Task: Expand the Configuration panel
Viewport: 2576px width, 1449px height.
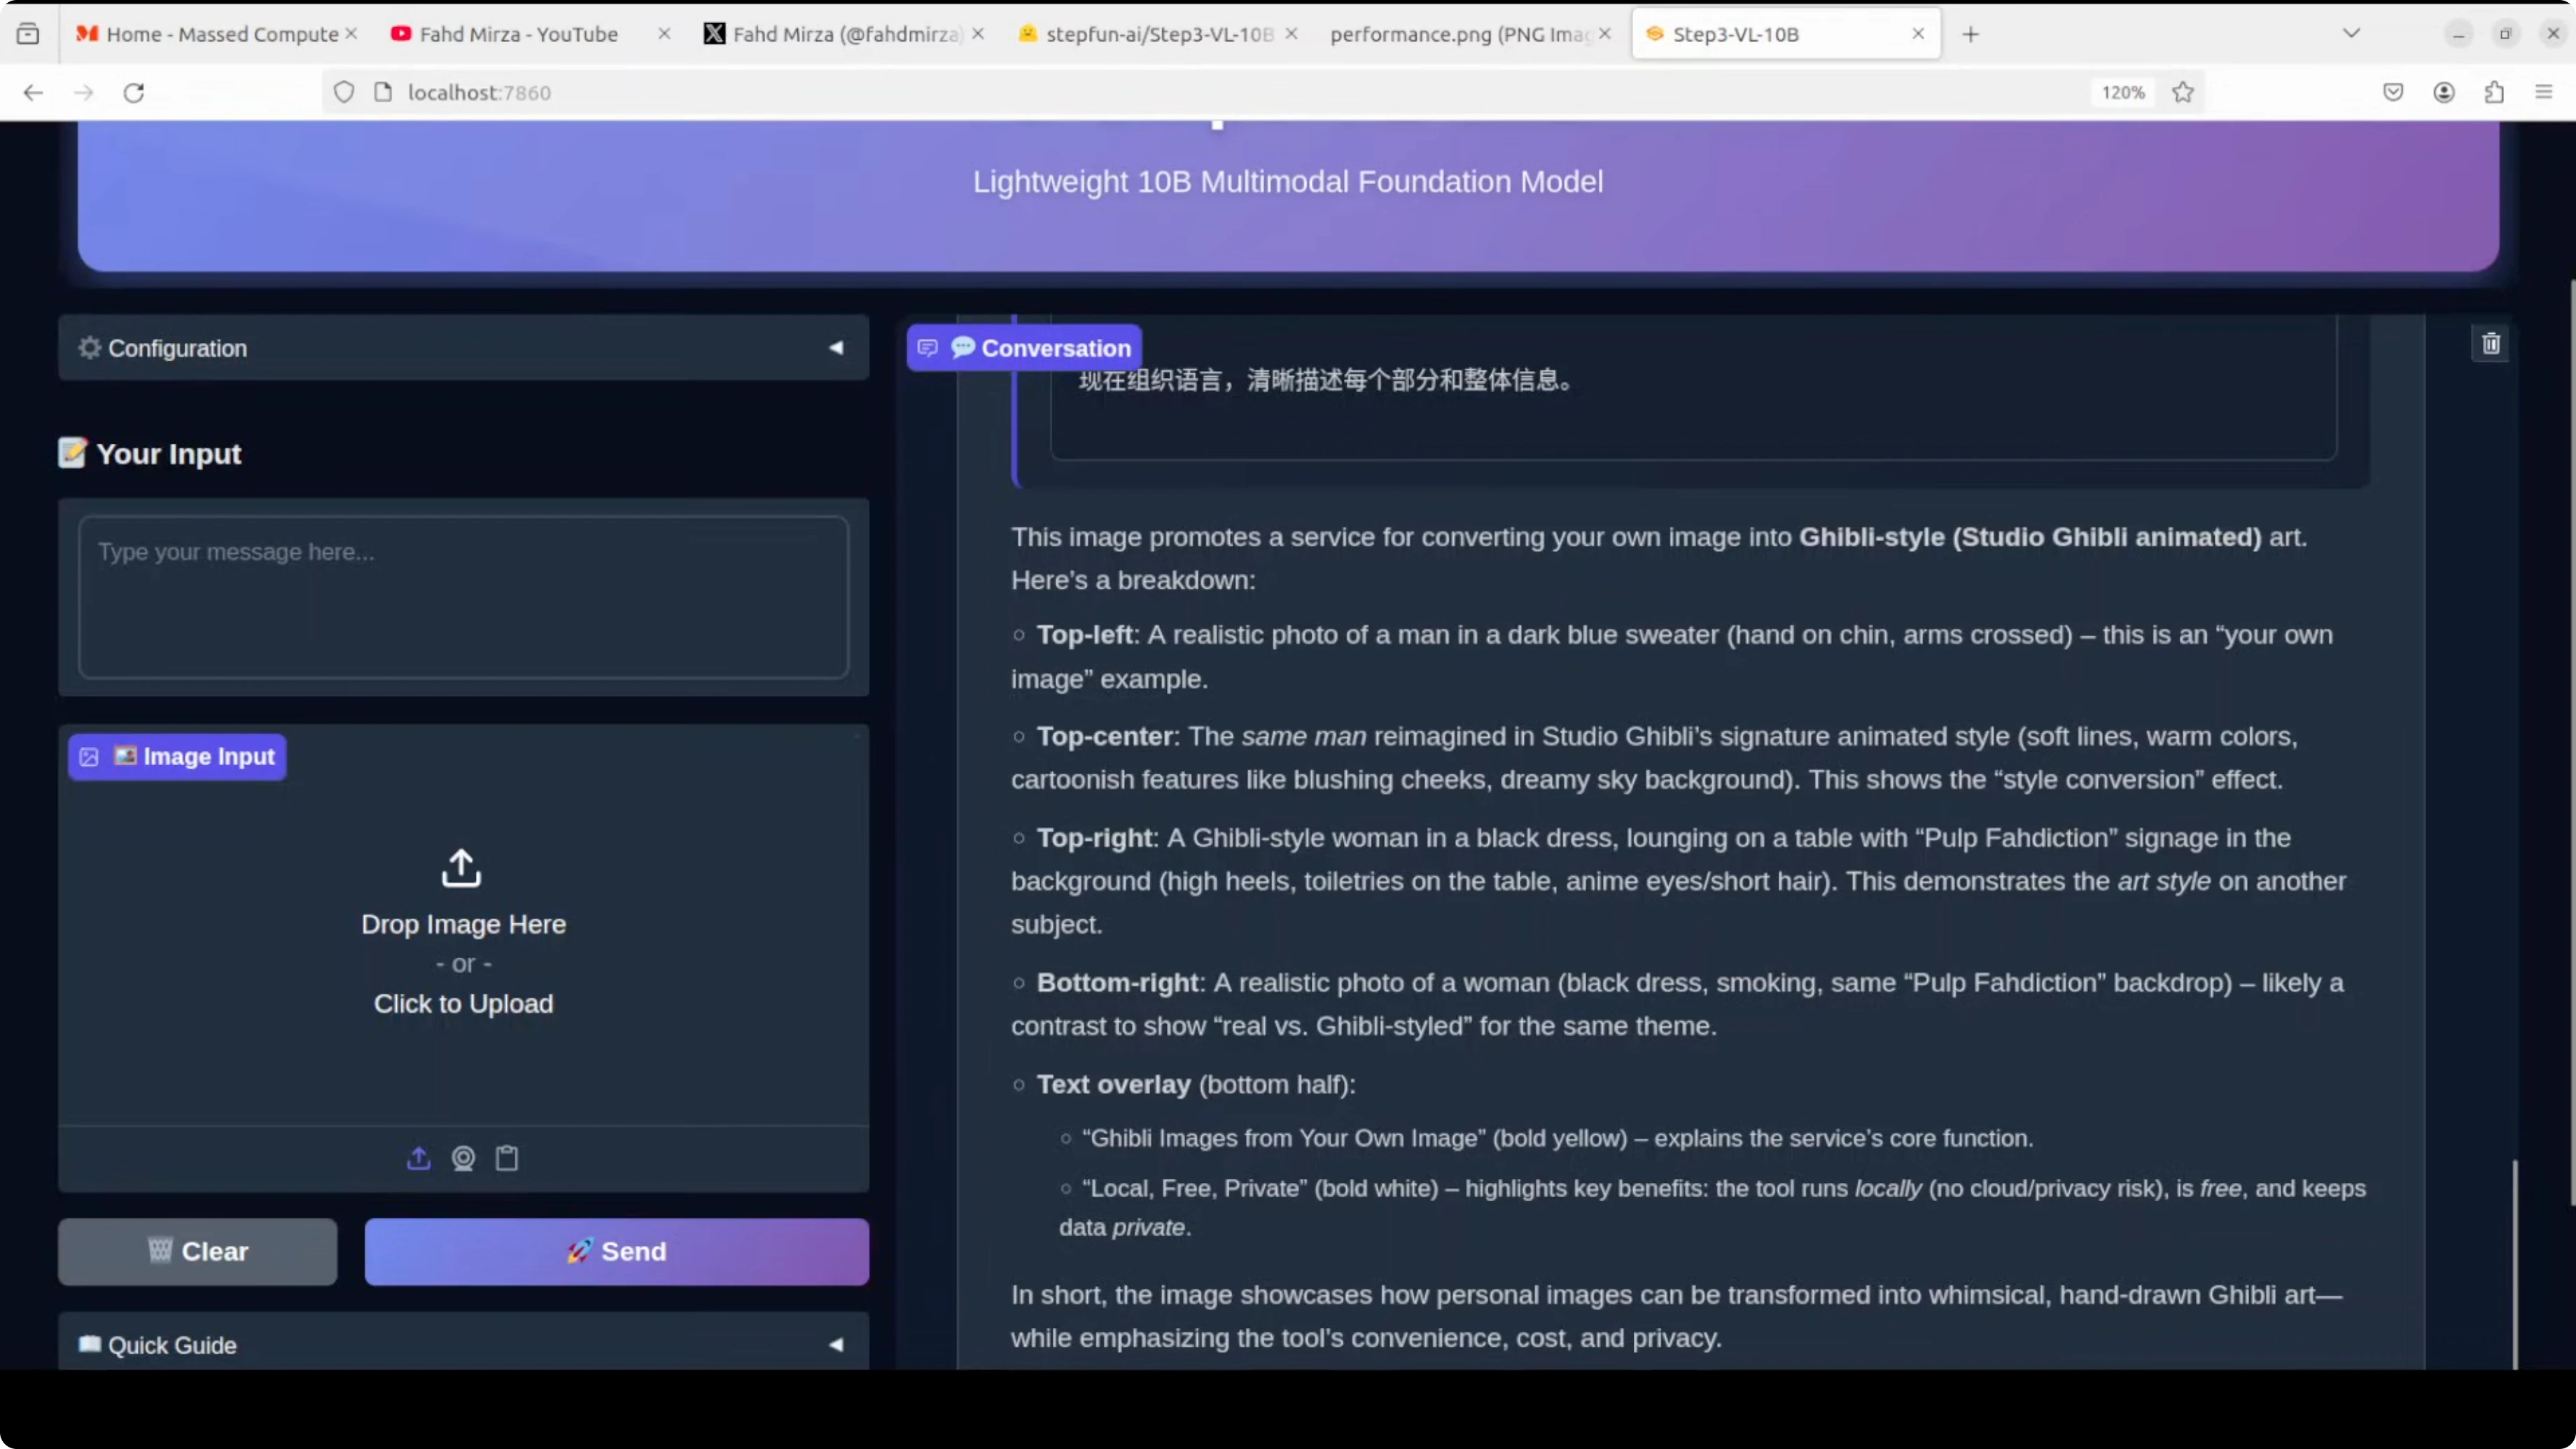Action: click(x=463, y=348)
